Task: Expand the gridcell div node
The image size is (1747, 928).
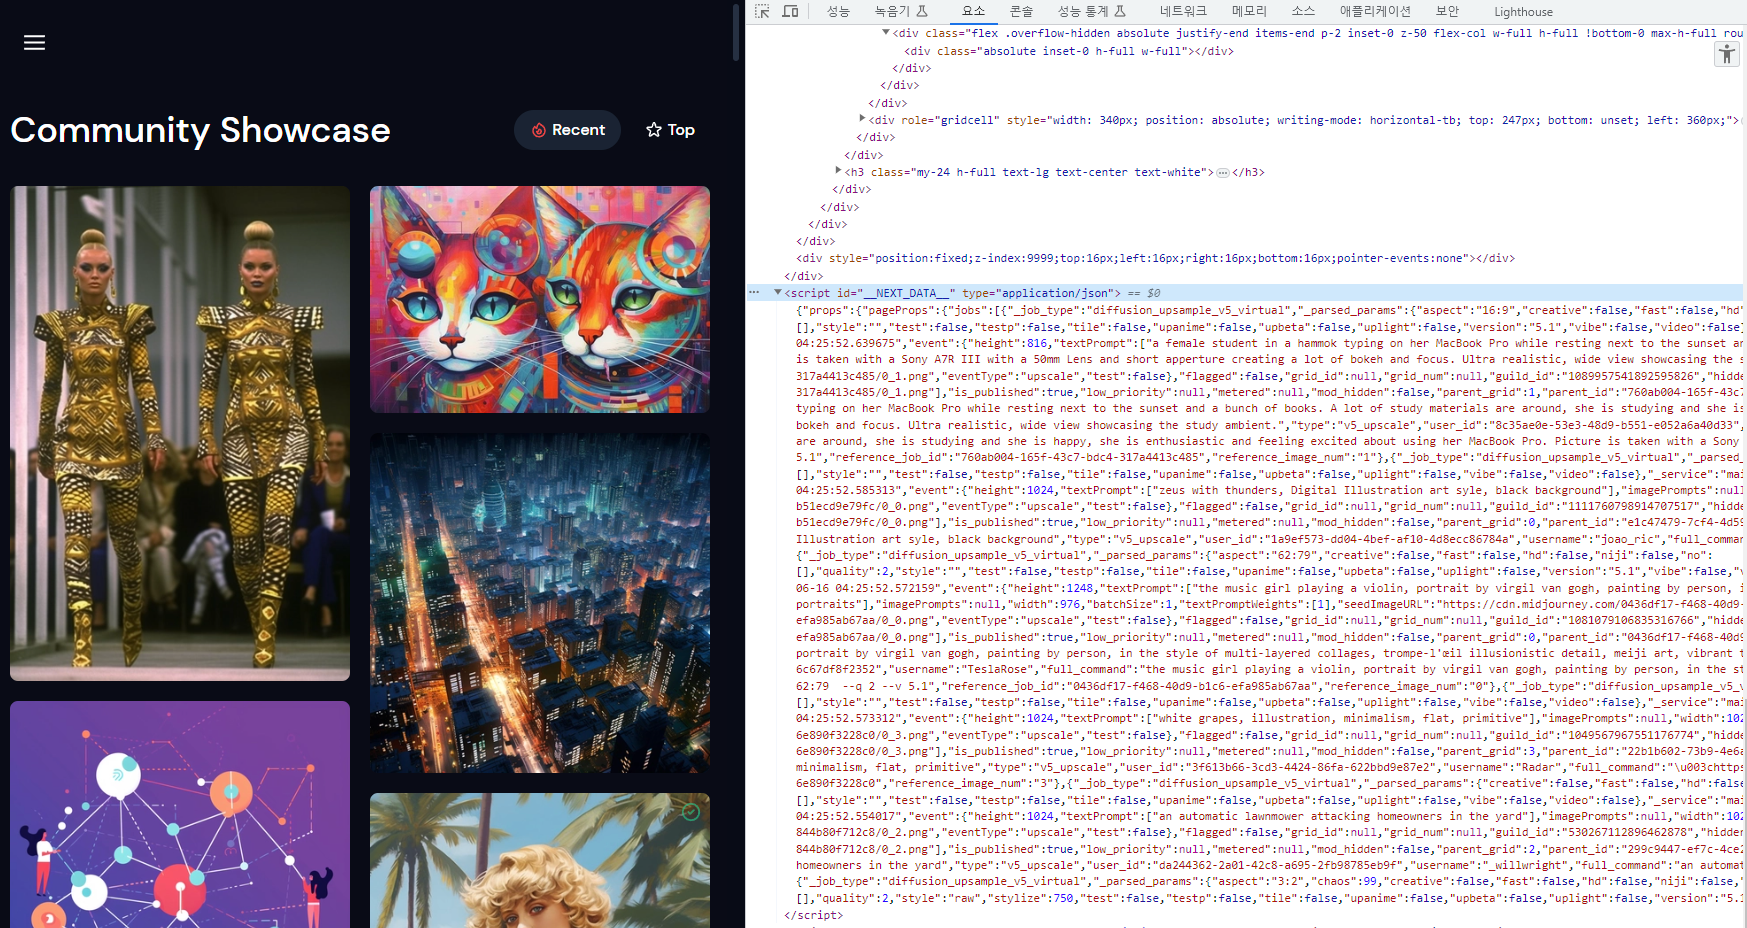Action: pyautogui.click(x=862, y=119)
